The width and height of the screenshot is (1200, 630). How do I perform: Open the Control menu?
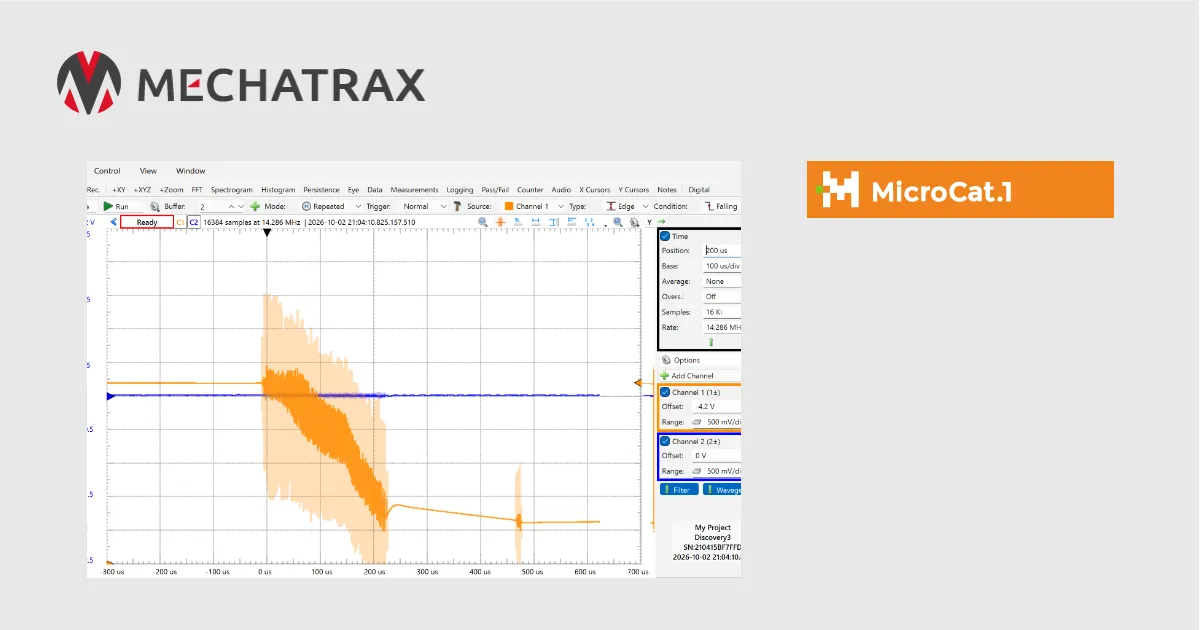(x=107, y=171)
